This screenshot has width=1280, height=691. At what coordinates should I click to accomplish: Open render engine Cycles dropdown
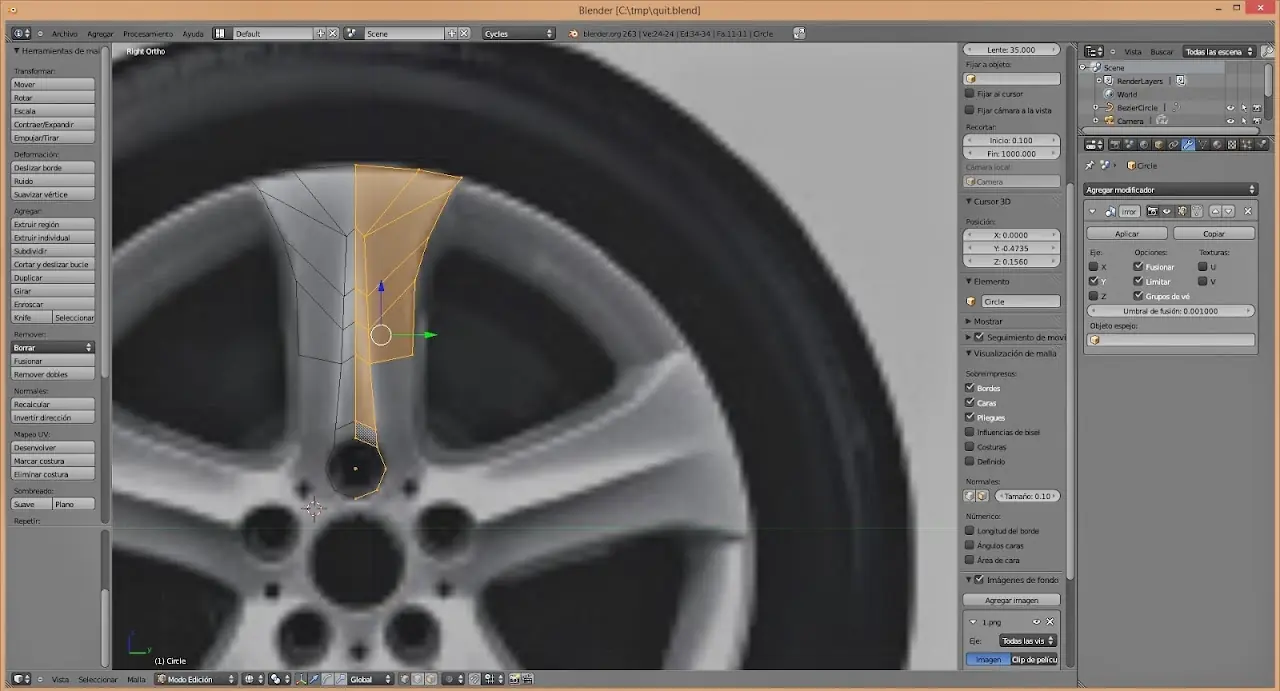(518, 33)
